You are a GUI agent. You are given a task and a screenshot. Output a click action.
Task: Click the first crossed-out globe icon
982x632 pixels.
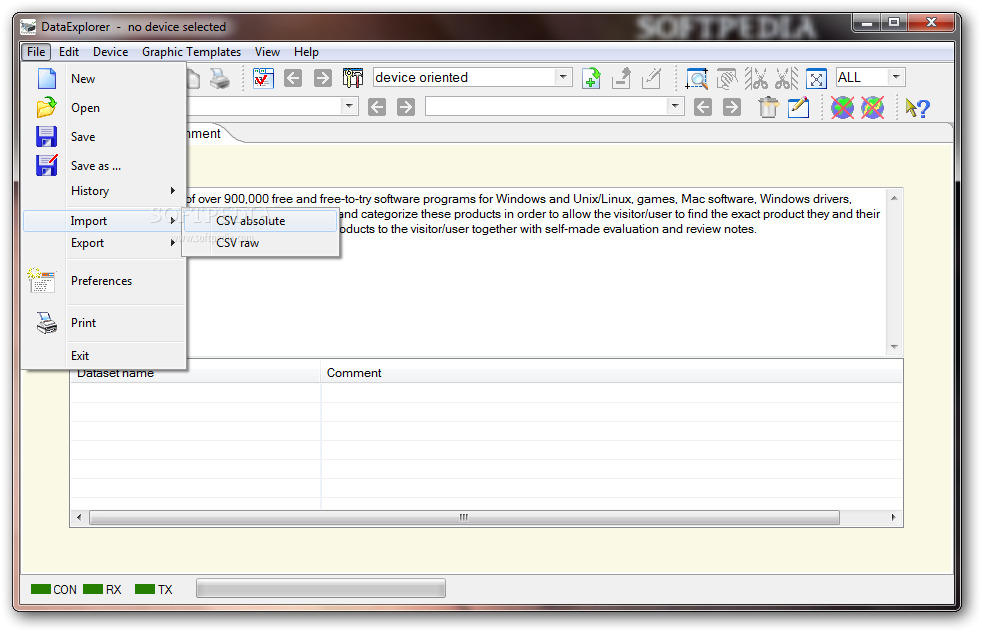(x=842, y=108)
